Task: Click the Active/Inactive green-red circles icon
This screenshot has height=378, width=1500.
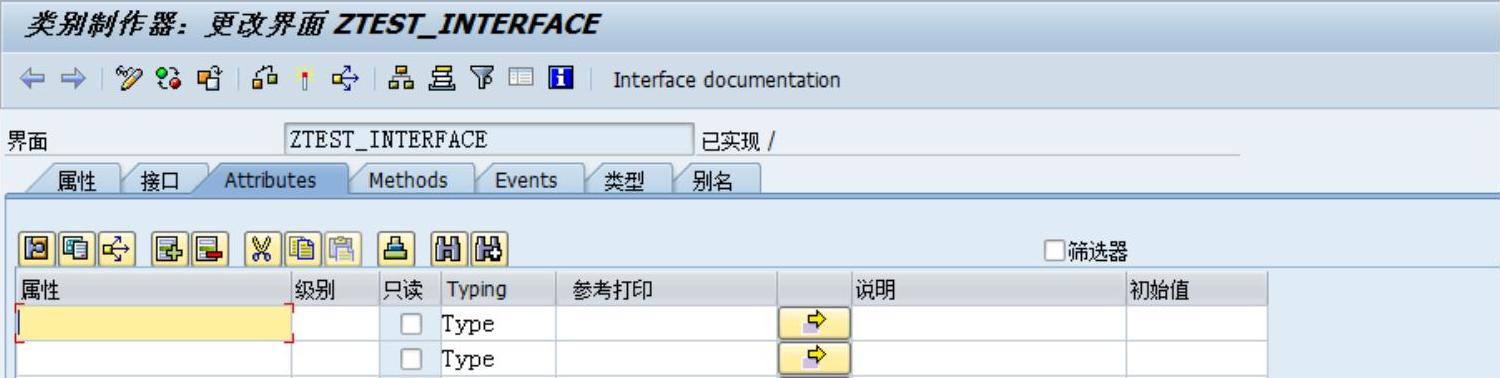Action: [x=168, y=79]
